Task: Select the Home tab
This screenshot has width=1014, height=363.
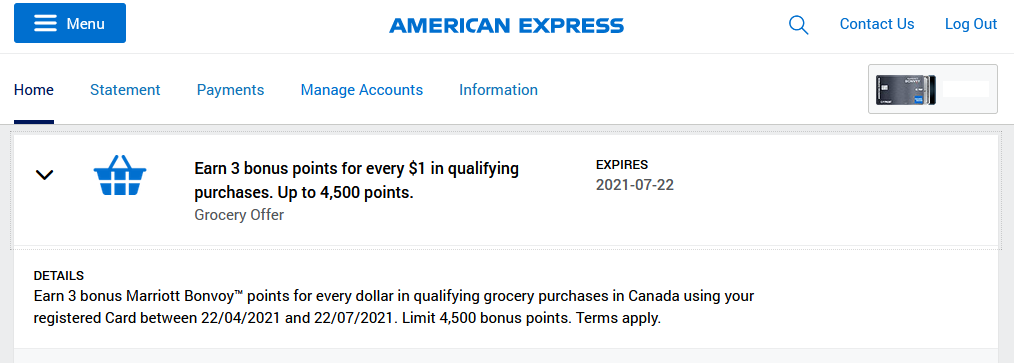Action: pos(34,90)
